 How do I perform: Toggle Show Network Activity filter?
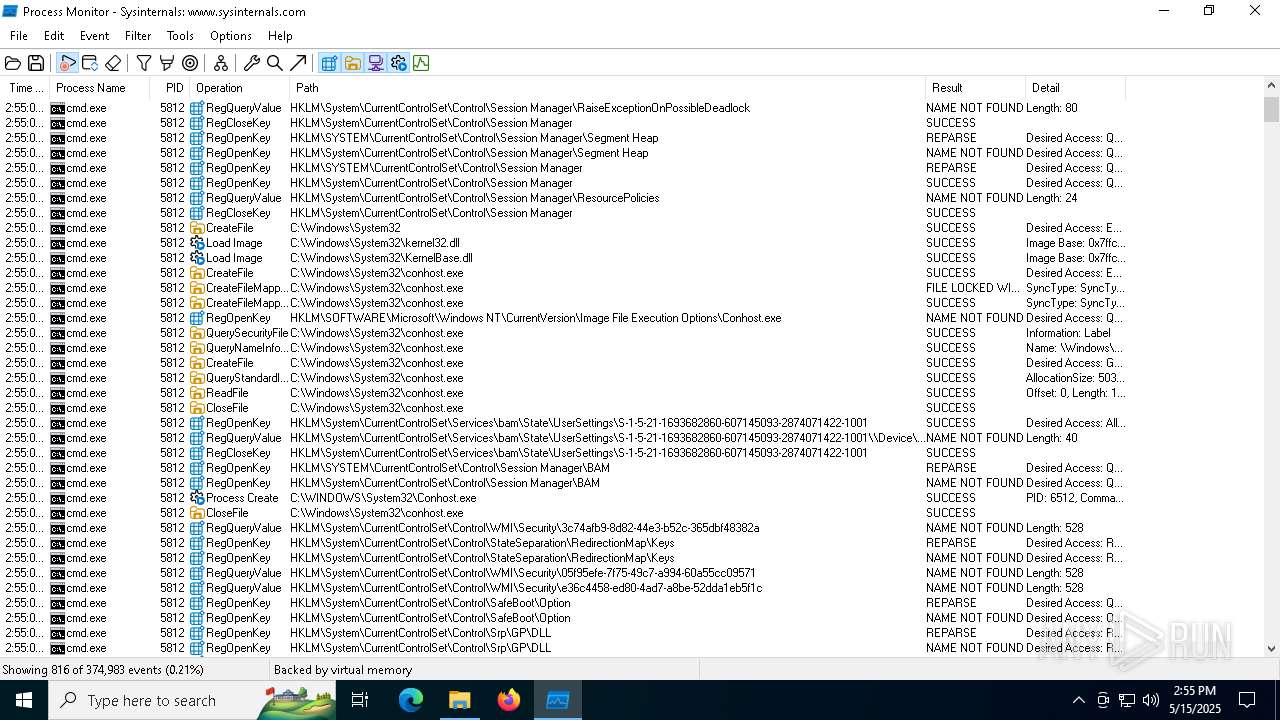coord(375,63)
